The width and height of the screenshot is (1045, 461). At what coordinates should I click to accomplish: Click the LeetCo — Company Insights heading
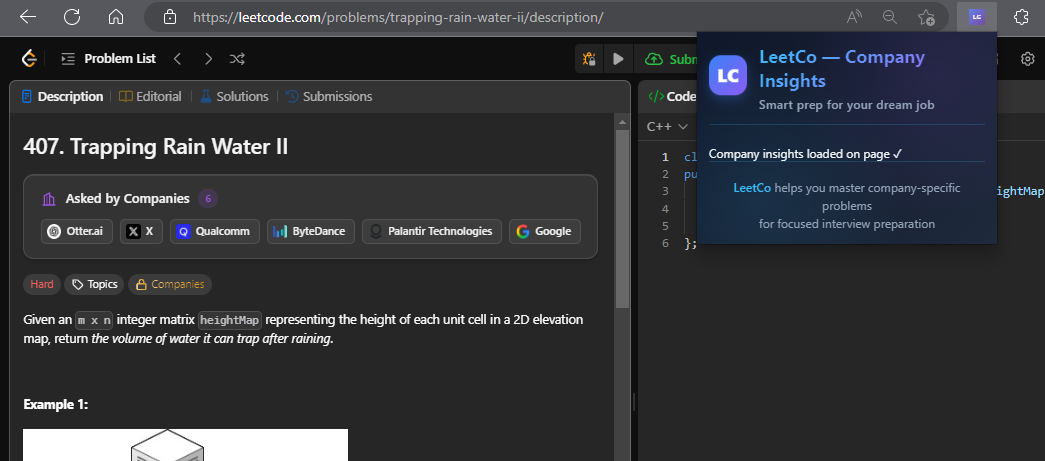pos(842,69)
